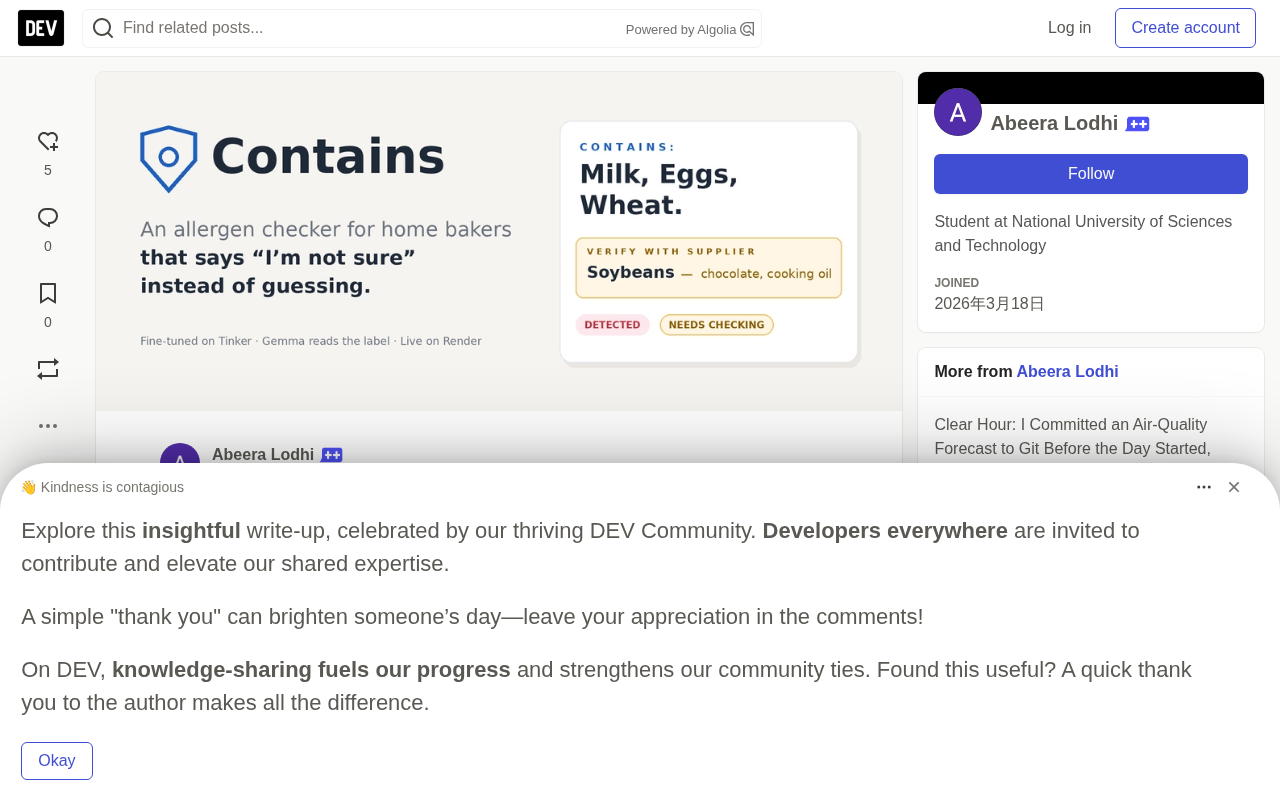
Task: Open the Clear Hour article link
Action: 1072,436
